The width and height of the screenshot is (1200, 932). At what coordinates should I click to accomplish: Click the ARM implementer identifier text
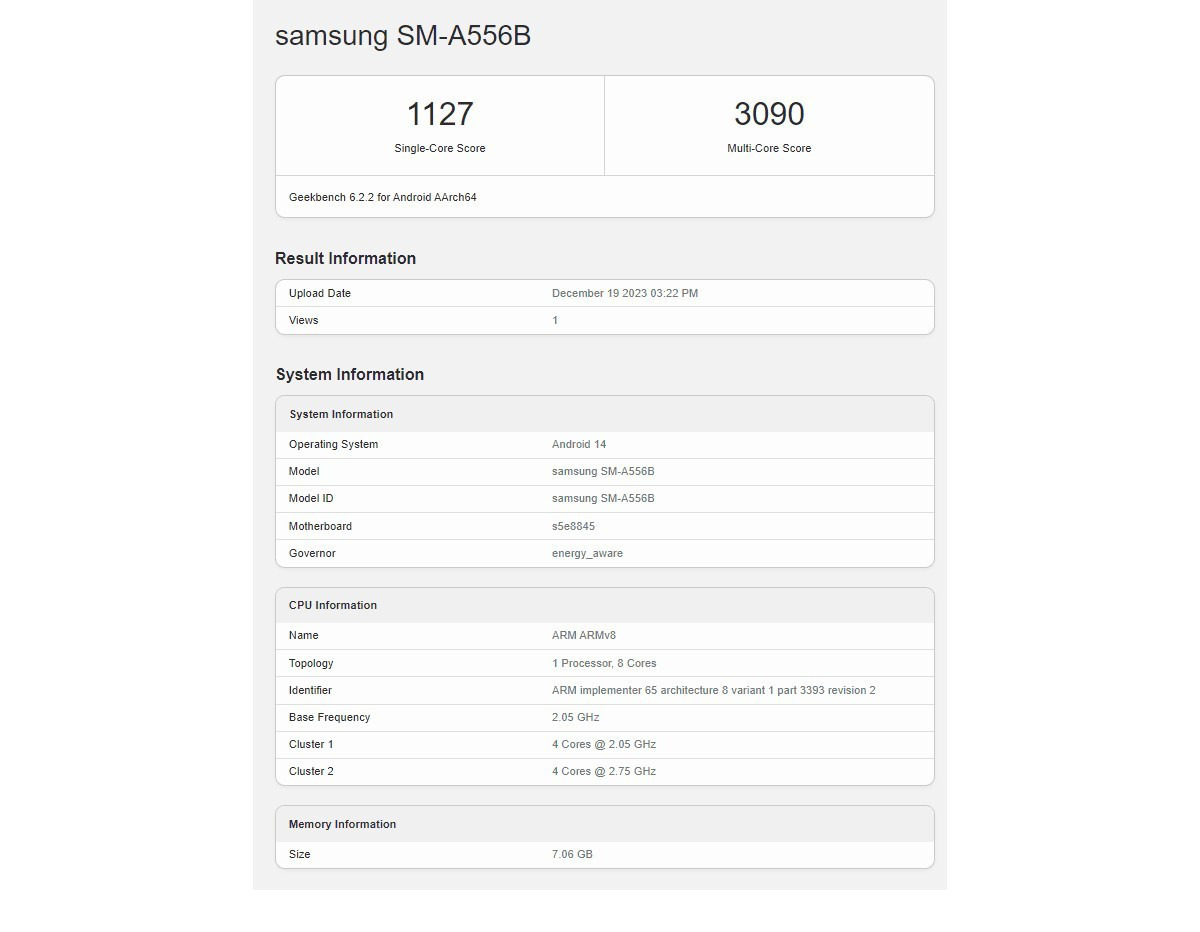[713, 690]
